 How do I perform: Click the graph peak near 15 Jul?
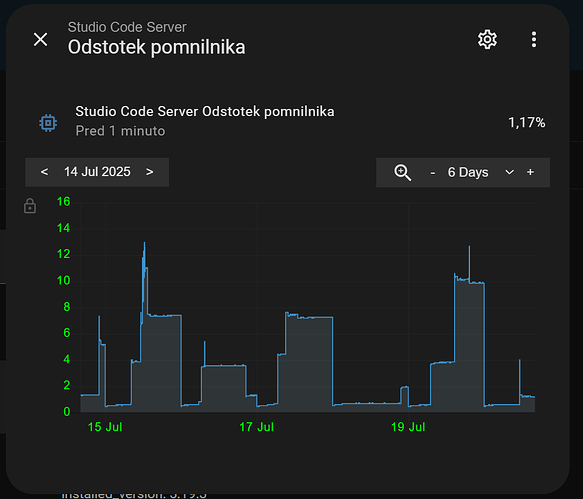tap(144, 243)
